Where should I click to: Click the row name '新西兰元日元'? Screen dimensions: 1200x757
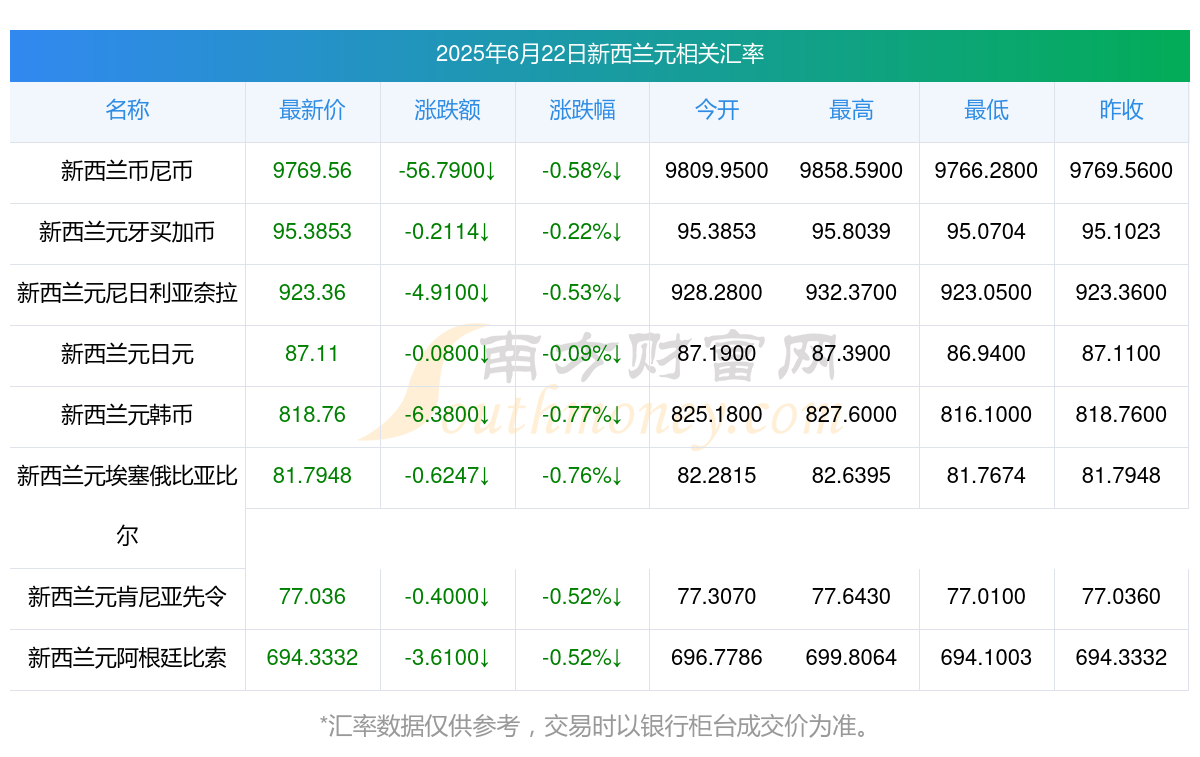(x=127, y=354)
